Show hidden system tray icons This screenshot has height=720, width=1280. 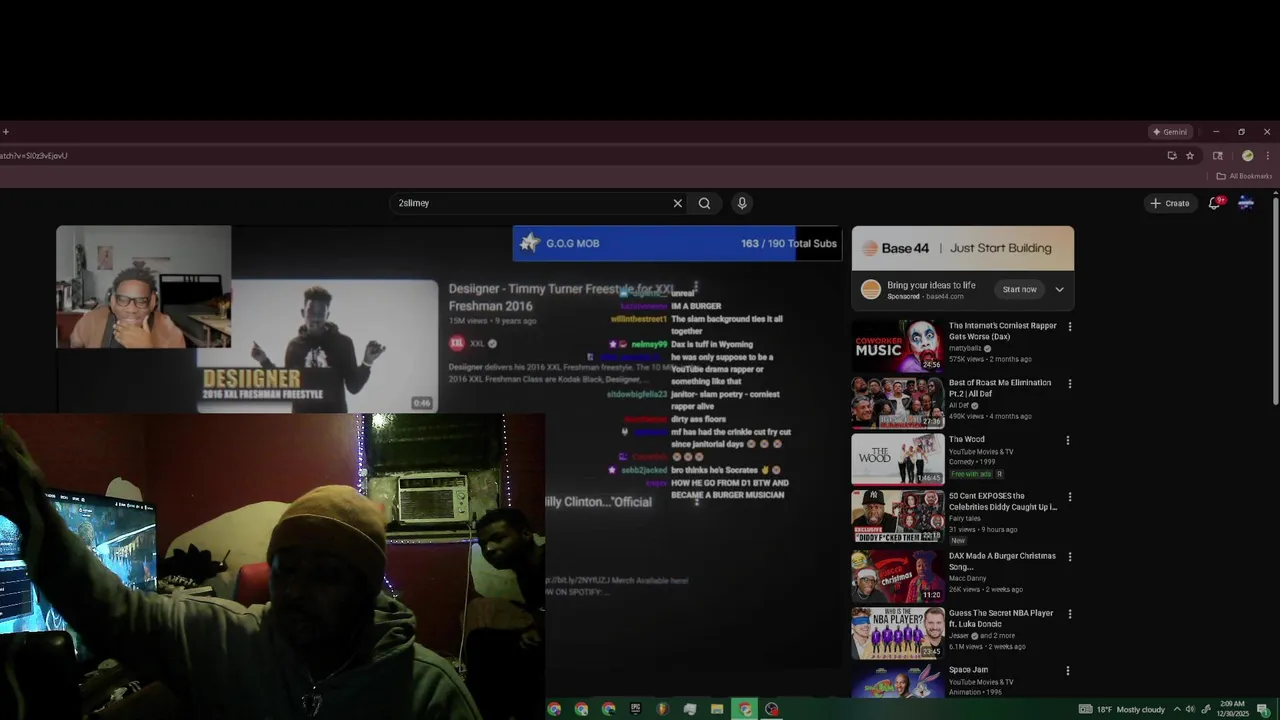coord(1177,709)
